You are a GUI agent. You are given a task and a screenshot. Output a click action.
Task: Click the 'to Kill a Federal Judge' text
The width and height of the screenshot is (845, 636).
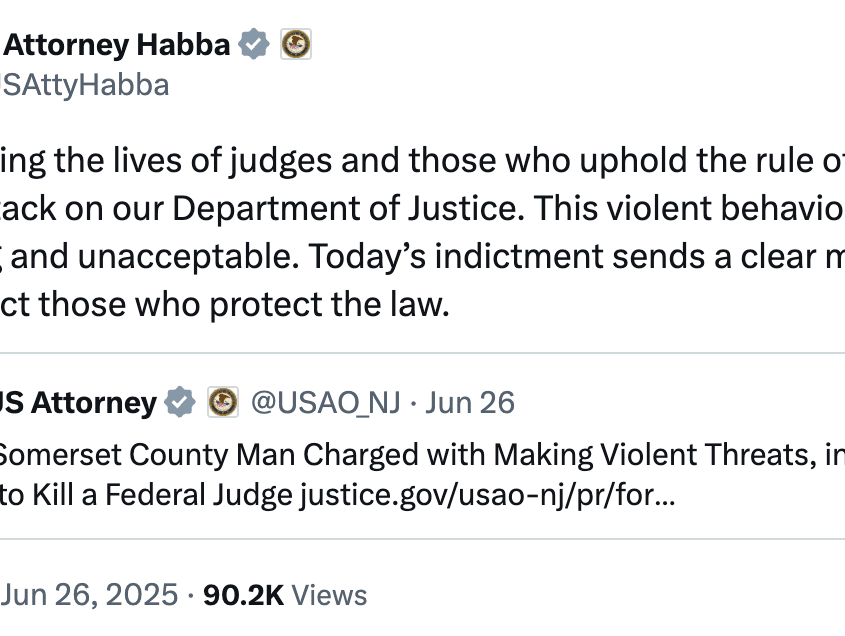click(x=146, y=495)
